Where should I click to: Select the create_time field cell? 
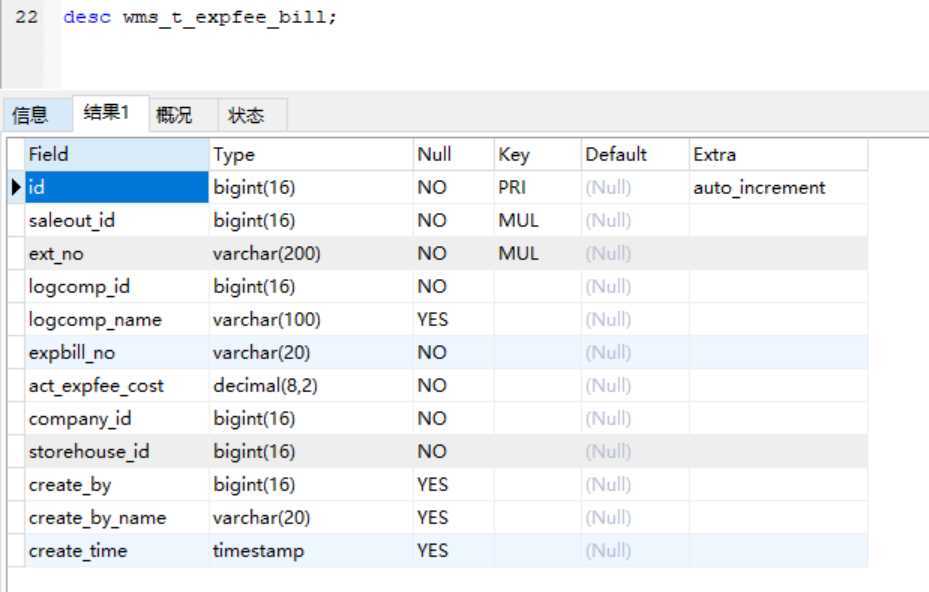117,551
